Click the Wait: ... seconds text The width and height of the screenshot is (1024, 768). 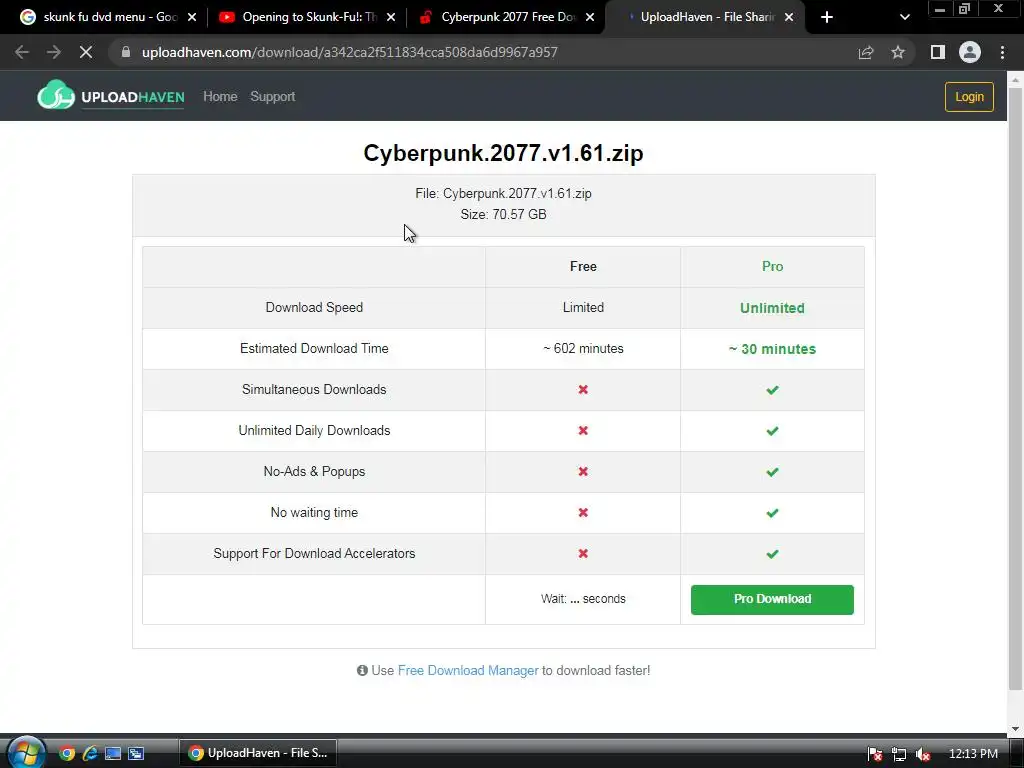(583, 599)
